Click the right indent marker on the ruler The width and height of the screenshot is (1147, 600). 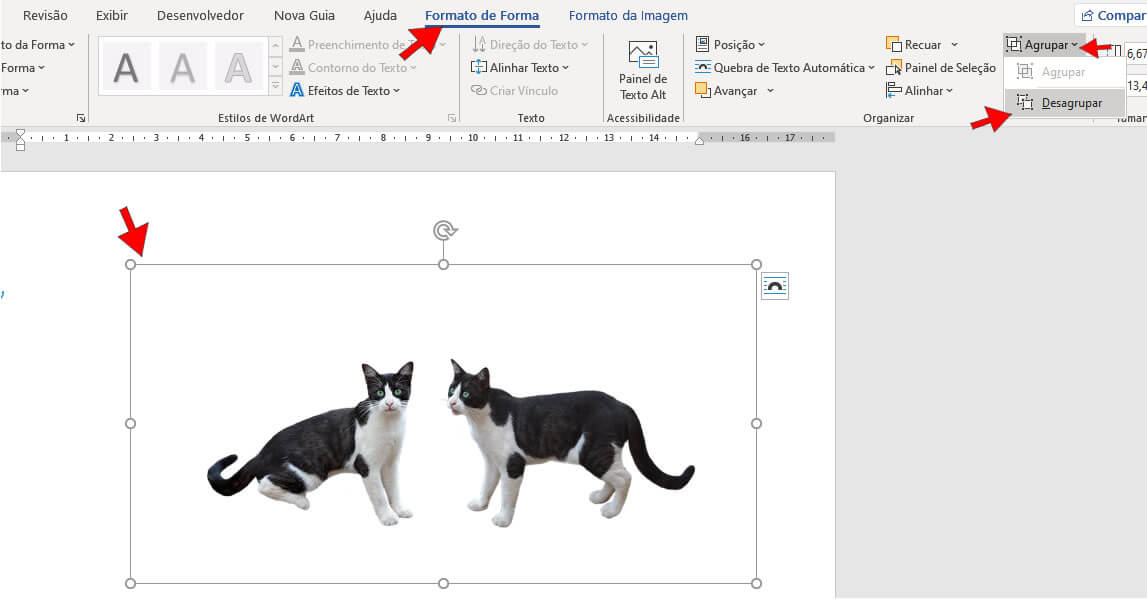point(699,140)
